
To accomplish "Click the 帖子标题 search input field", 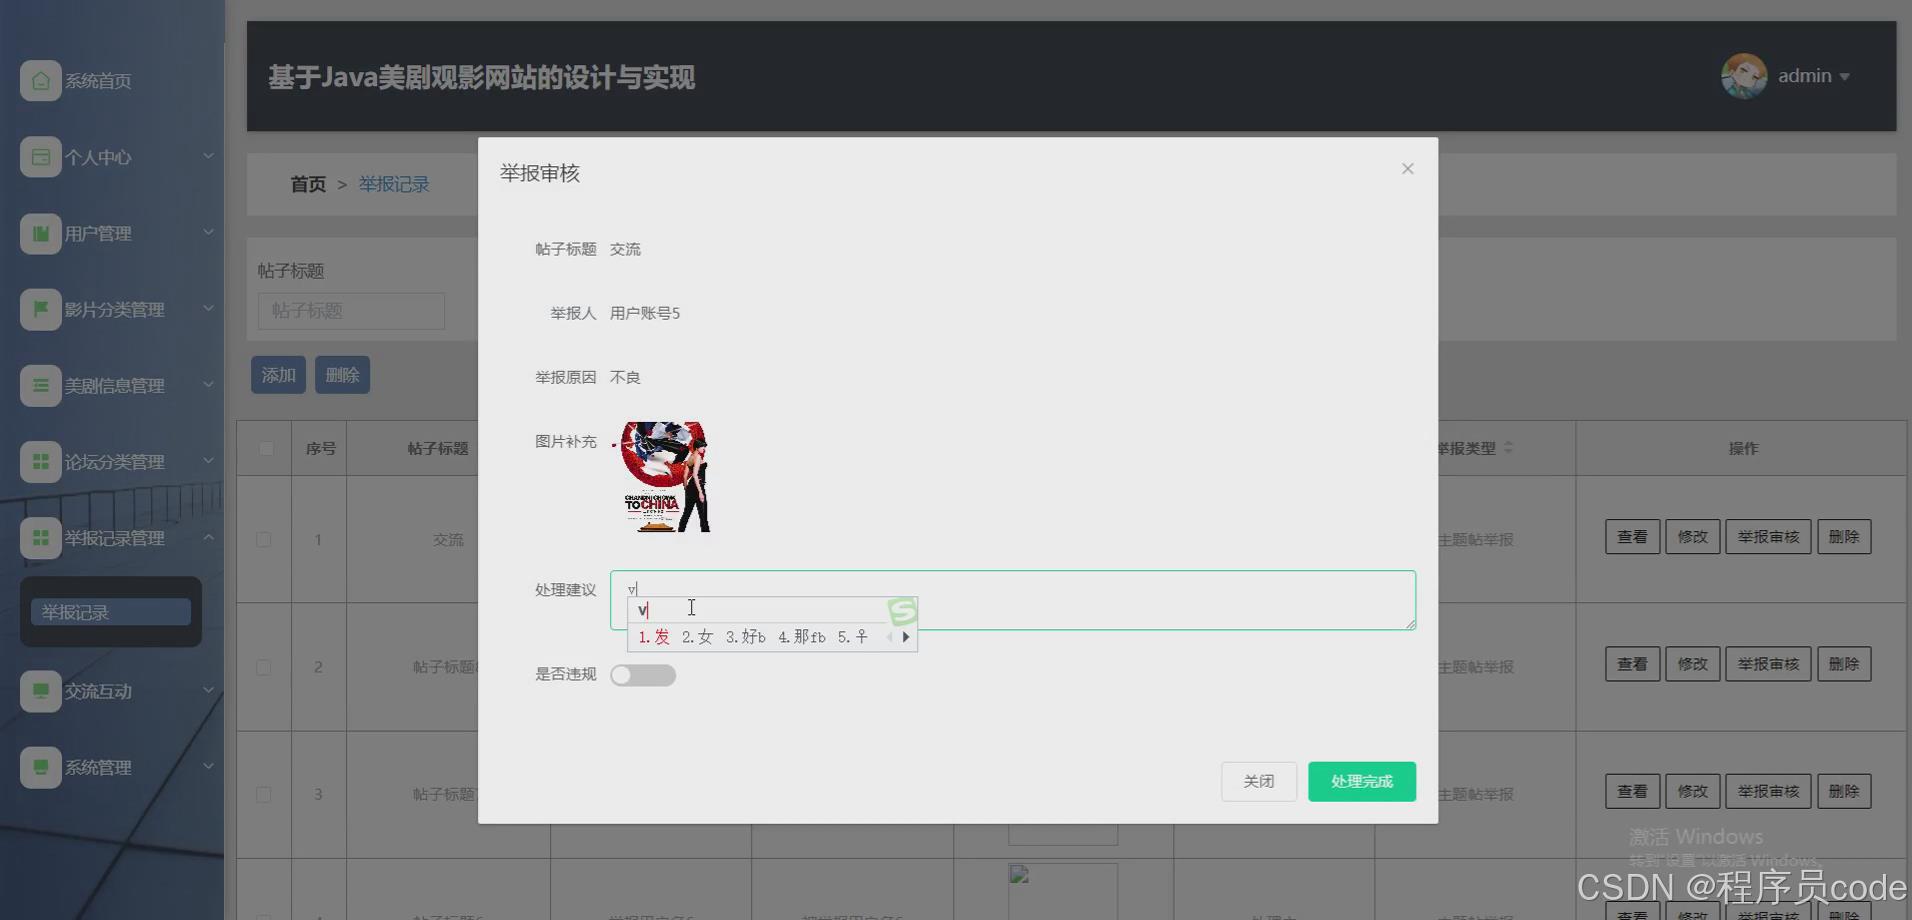I will coord(350,311).
